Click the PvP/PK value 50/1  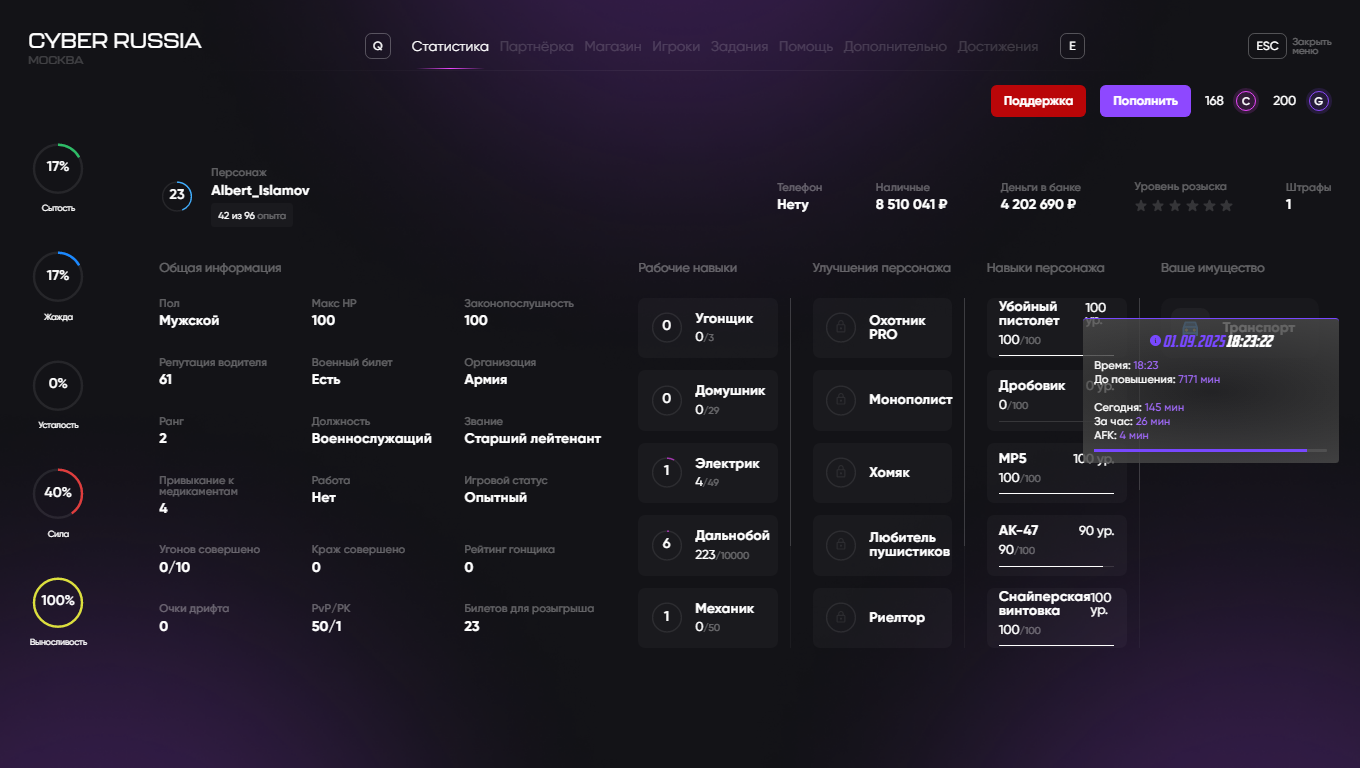pos(327,626)
